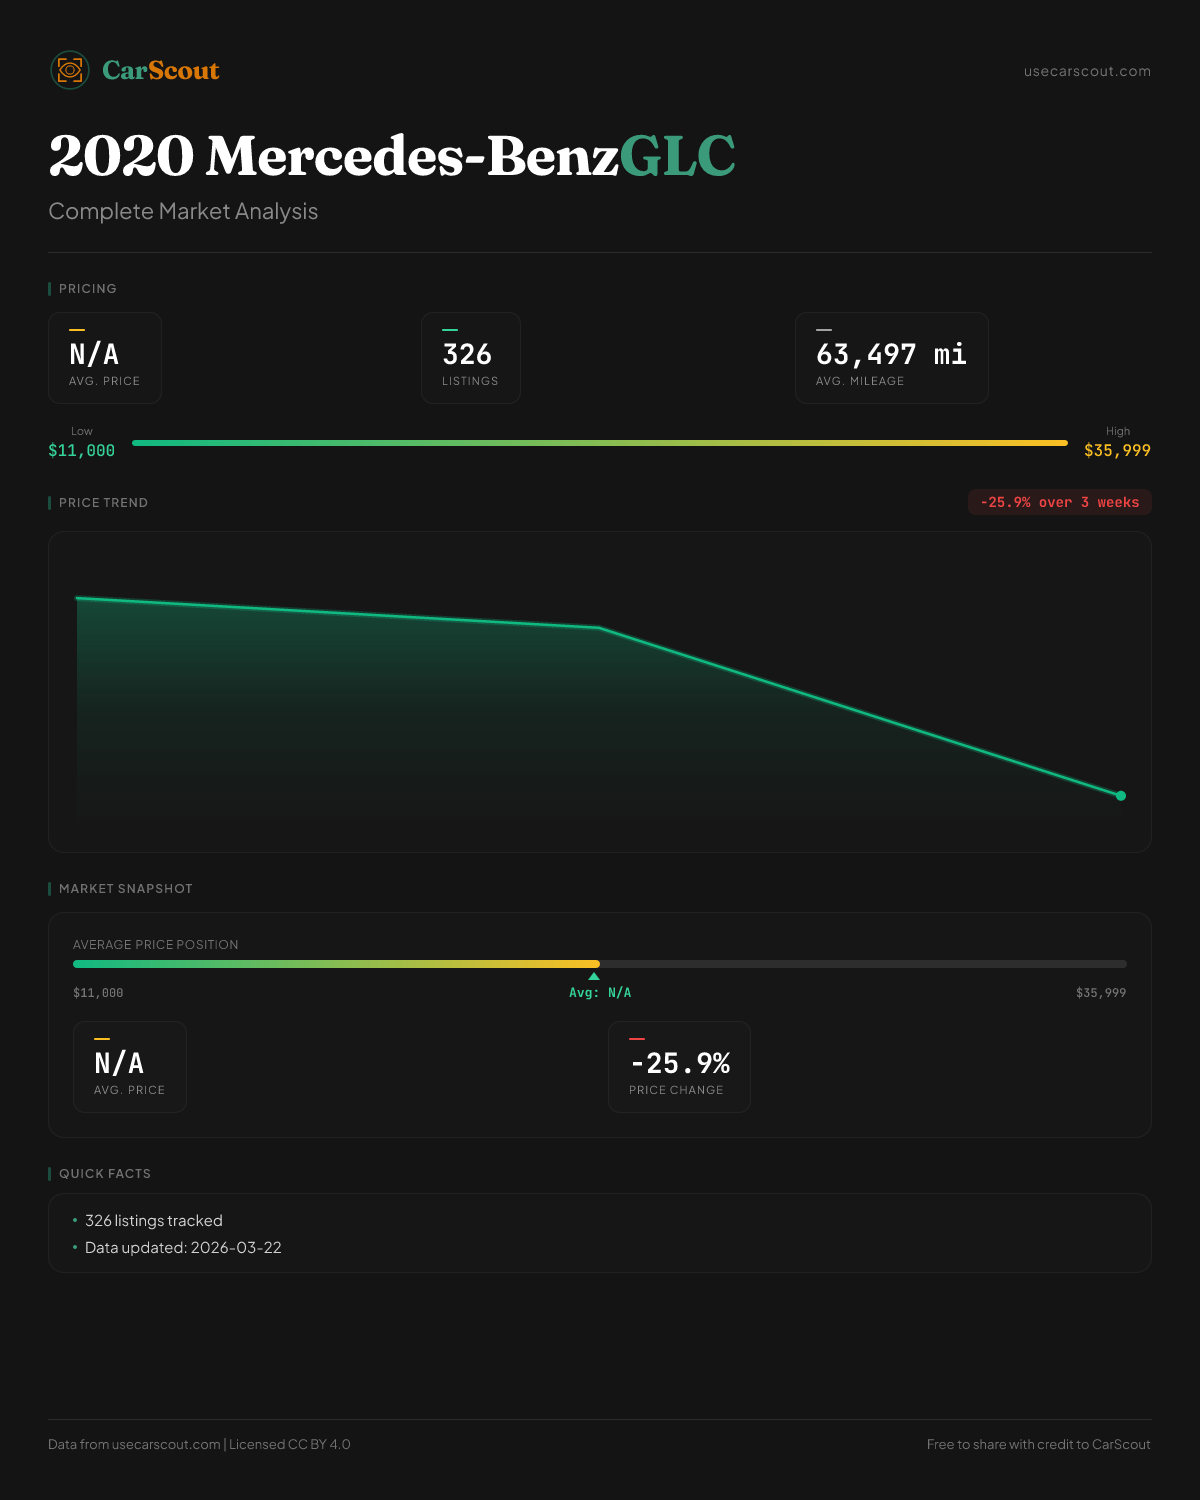This screenshot has height=1500, width=1200.
Task: Open the -25.9% Price Change card
Action: tap(679, 1067)
